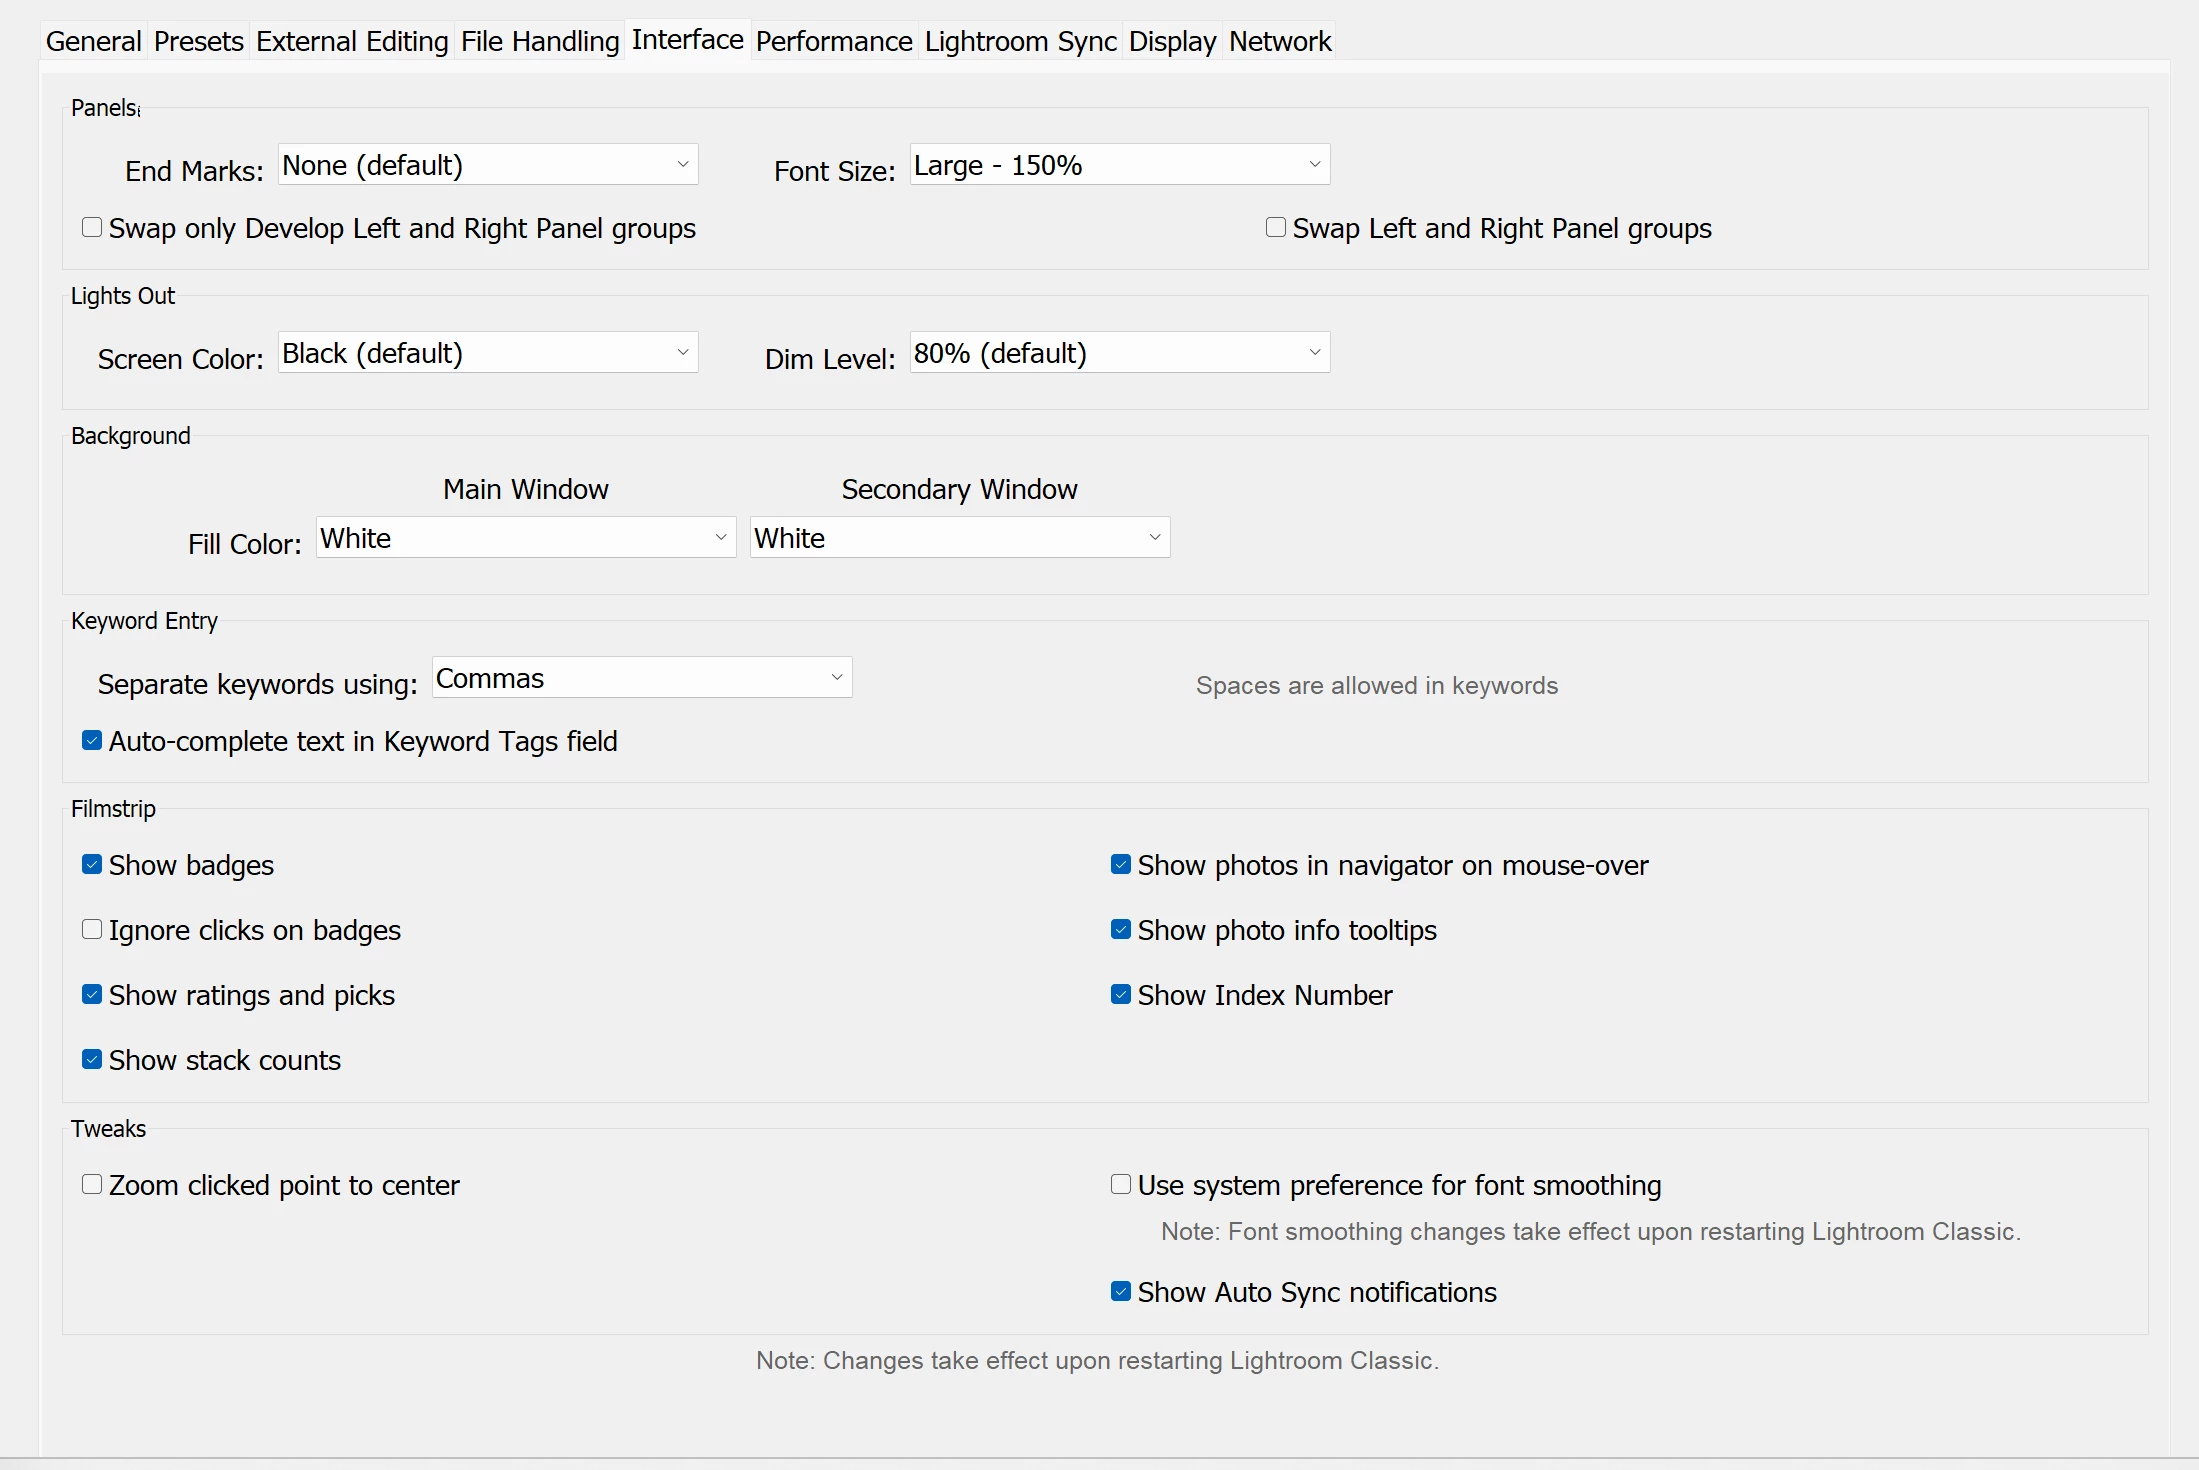The height and width of the screenshot is (1470, 2199).
Task: Go to the Lightroom Sync tab
Action: tap(1020, 41)
